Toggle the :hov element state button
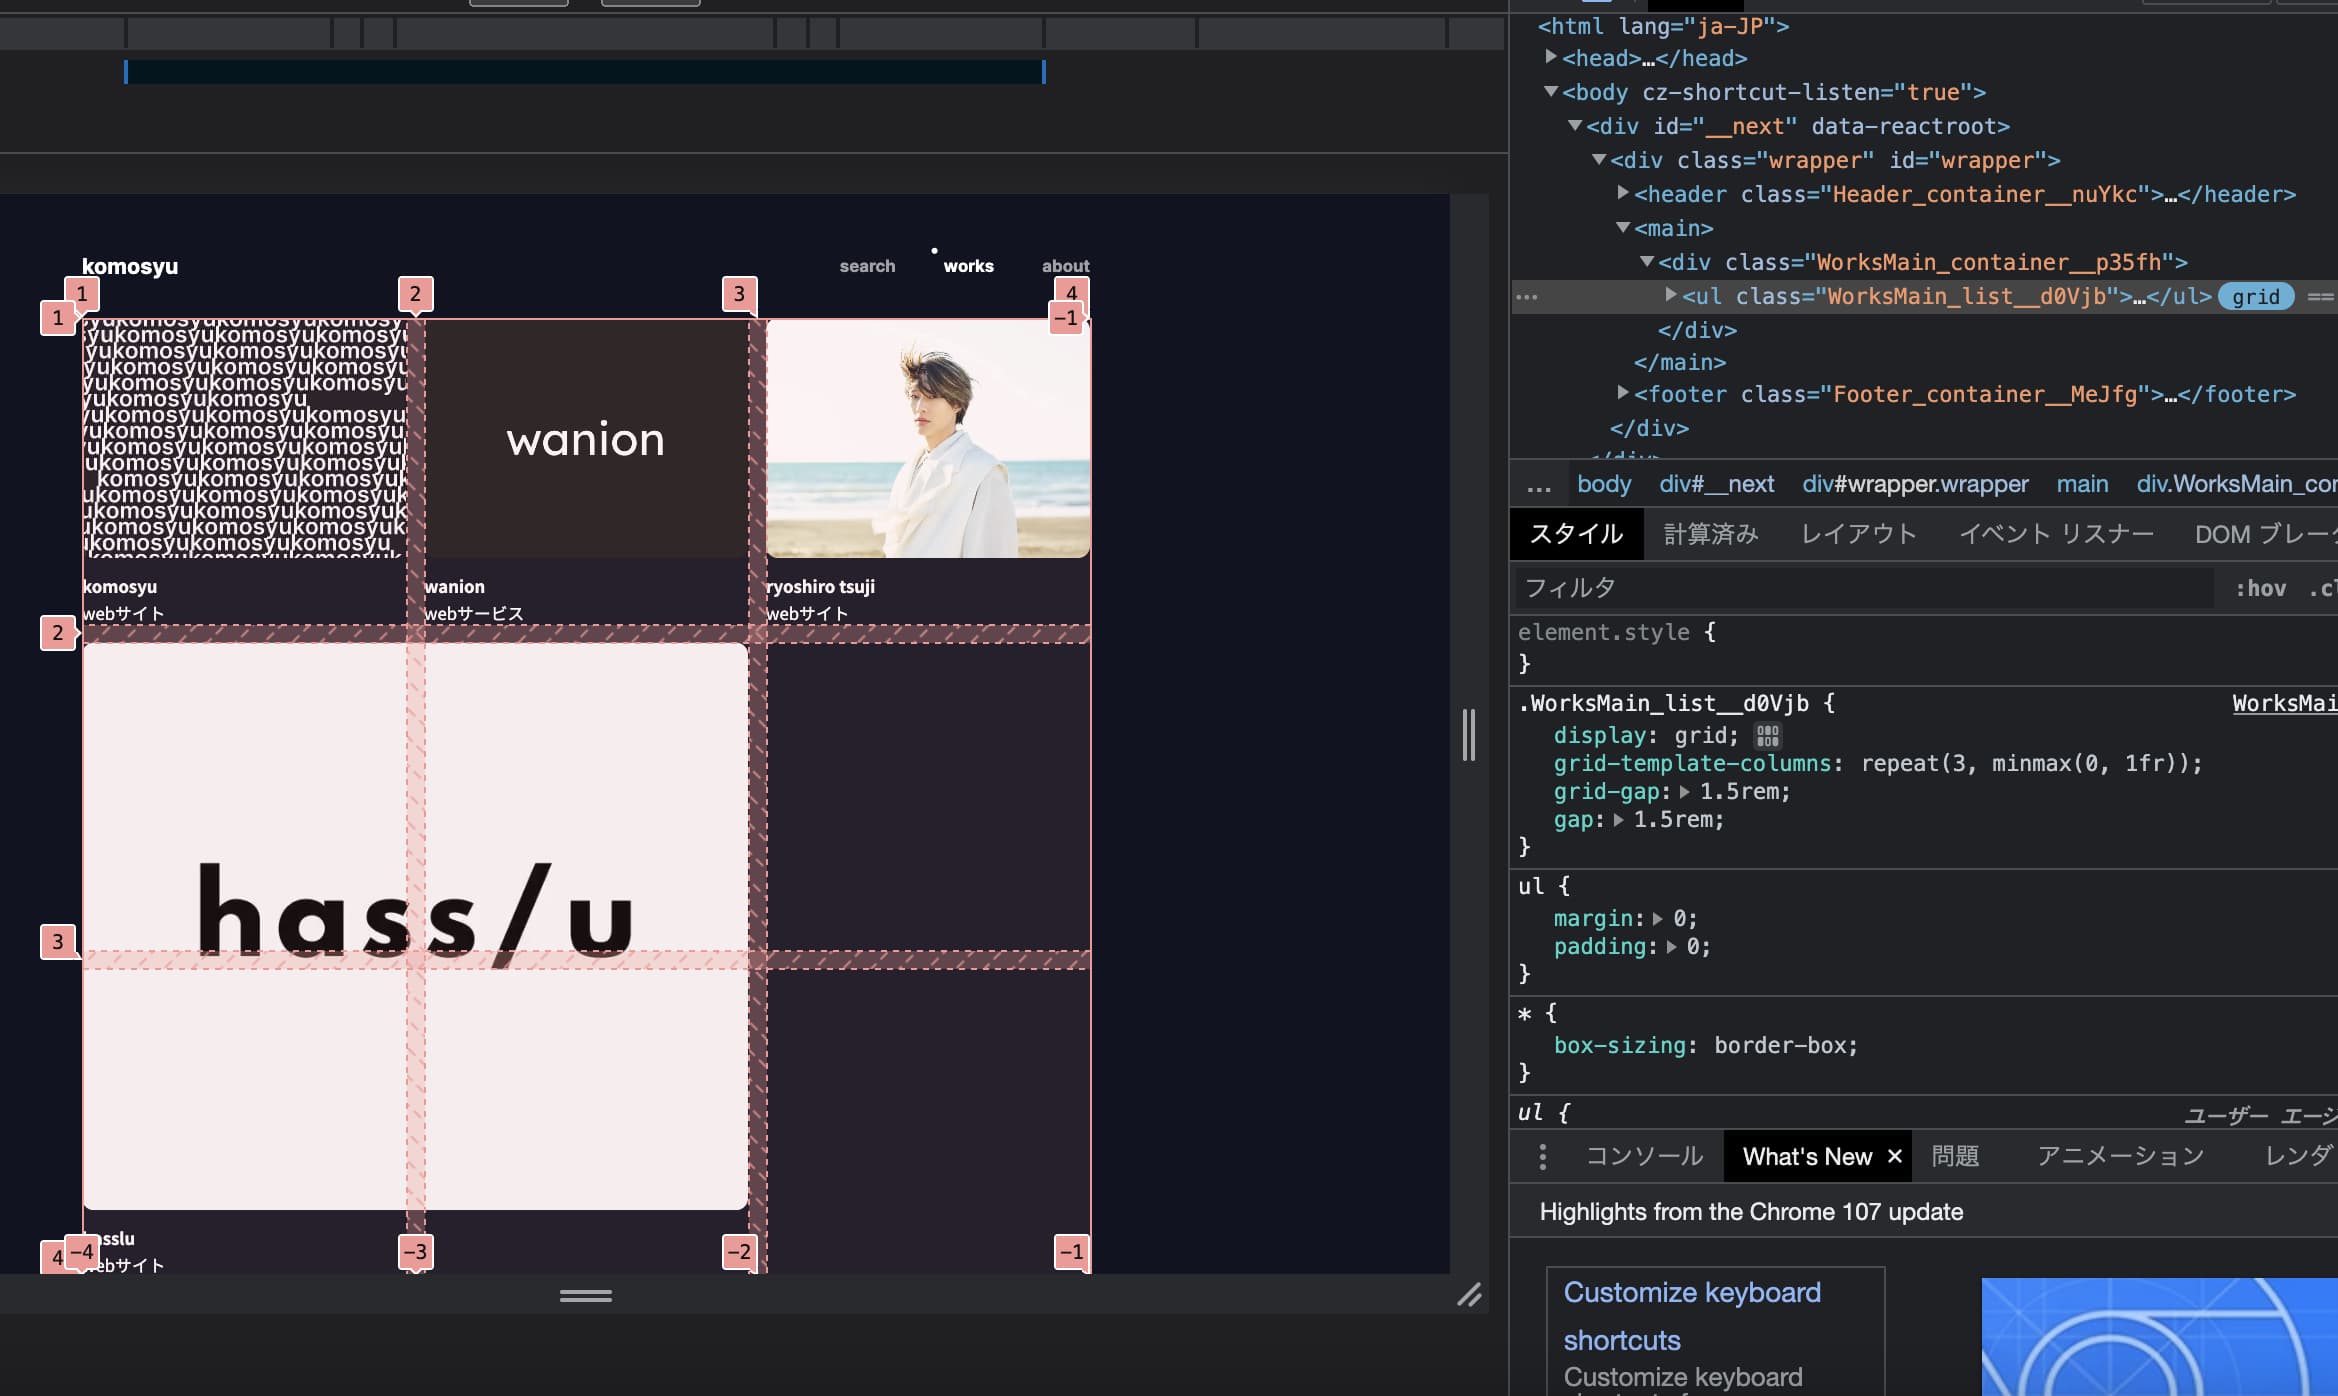 tap(2260, 589)
